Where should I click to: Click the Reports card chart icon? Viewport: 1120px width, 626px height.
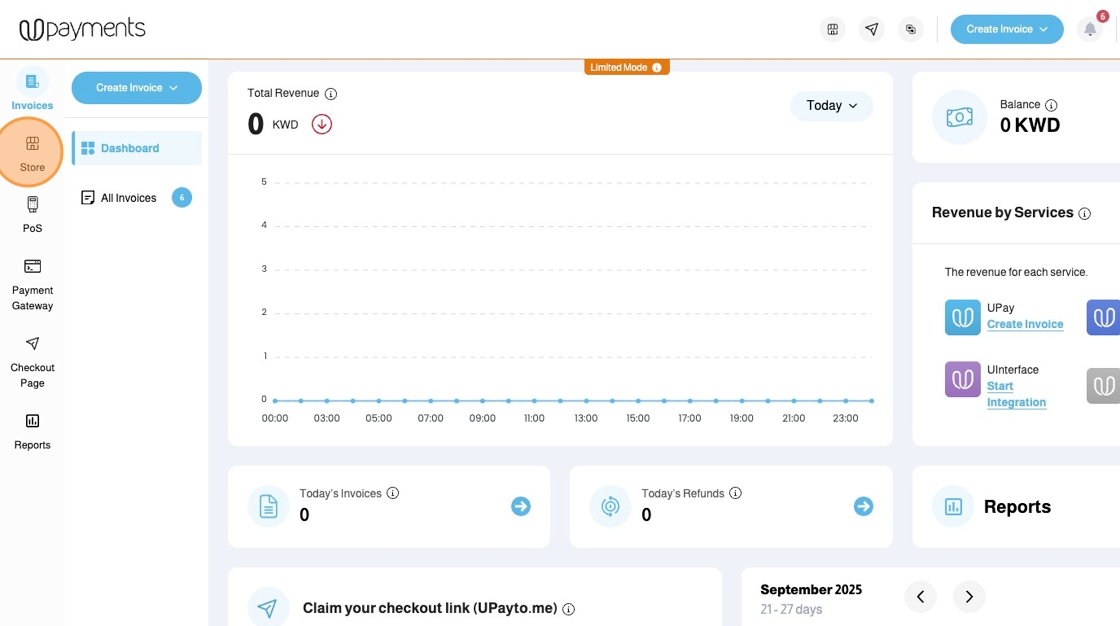[954, 507]
